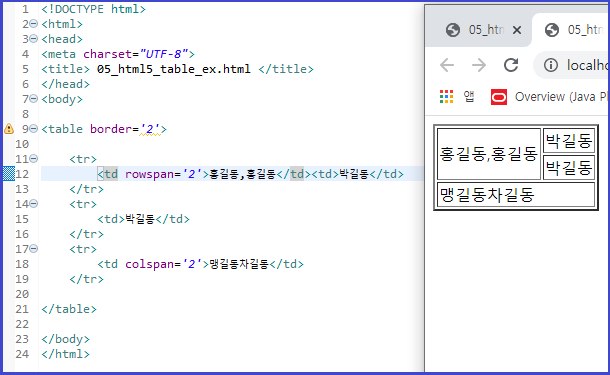Click line number 8 in the gutter
610x375 pixels.
25,114
